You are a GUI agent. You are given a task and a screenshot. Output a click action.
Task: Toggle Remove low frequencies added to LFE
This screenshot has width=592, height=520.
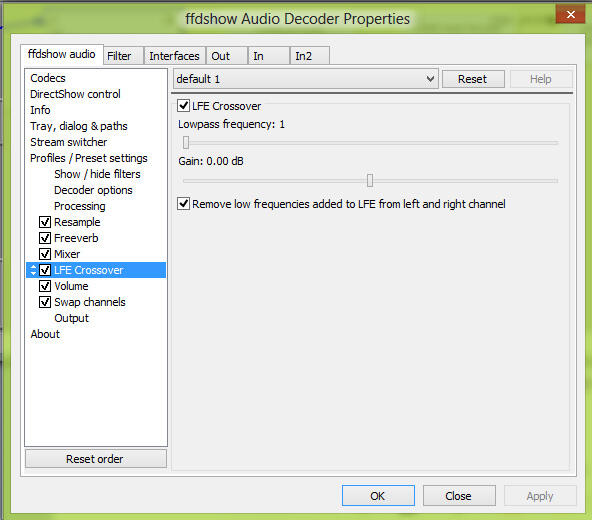(x=183, y=204)
